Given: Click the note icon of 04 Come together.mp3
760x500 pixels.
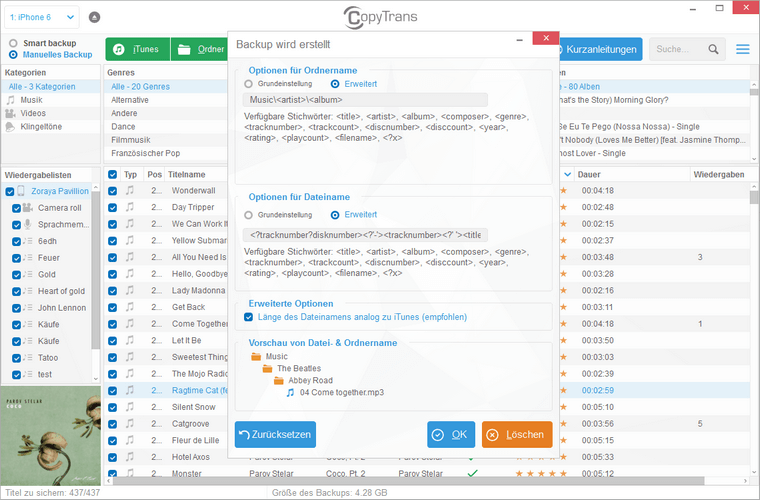Looking at the screenshot, I should pos(290,392).
